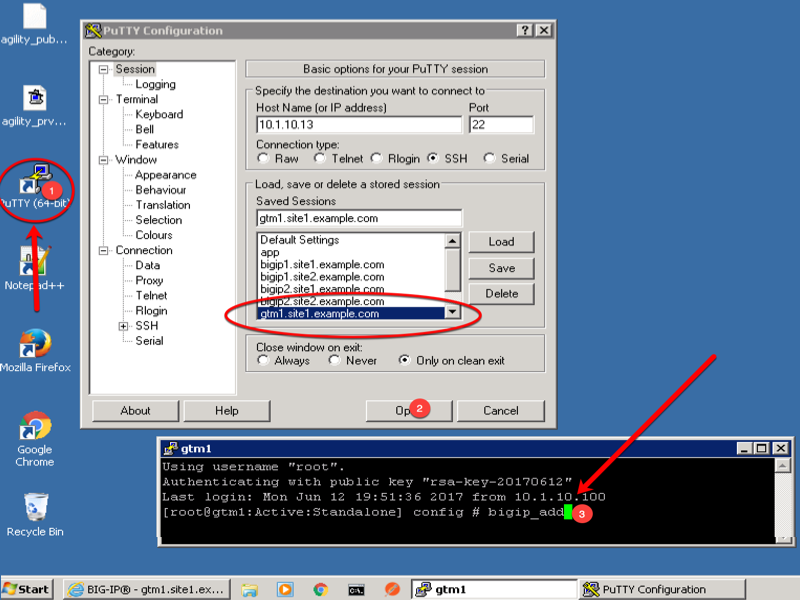This screenshot has height=600, width=800.
Task: Click the gtm1 terminal scrollbar up arrow
Action: pos(782,465)
